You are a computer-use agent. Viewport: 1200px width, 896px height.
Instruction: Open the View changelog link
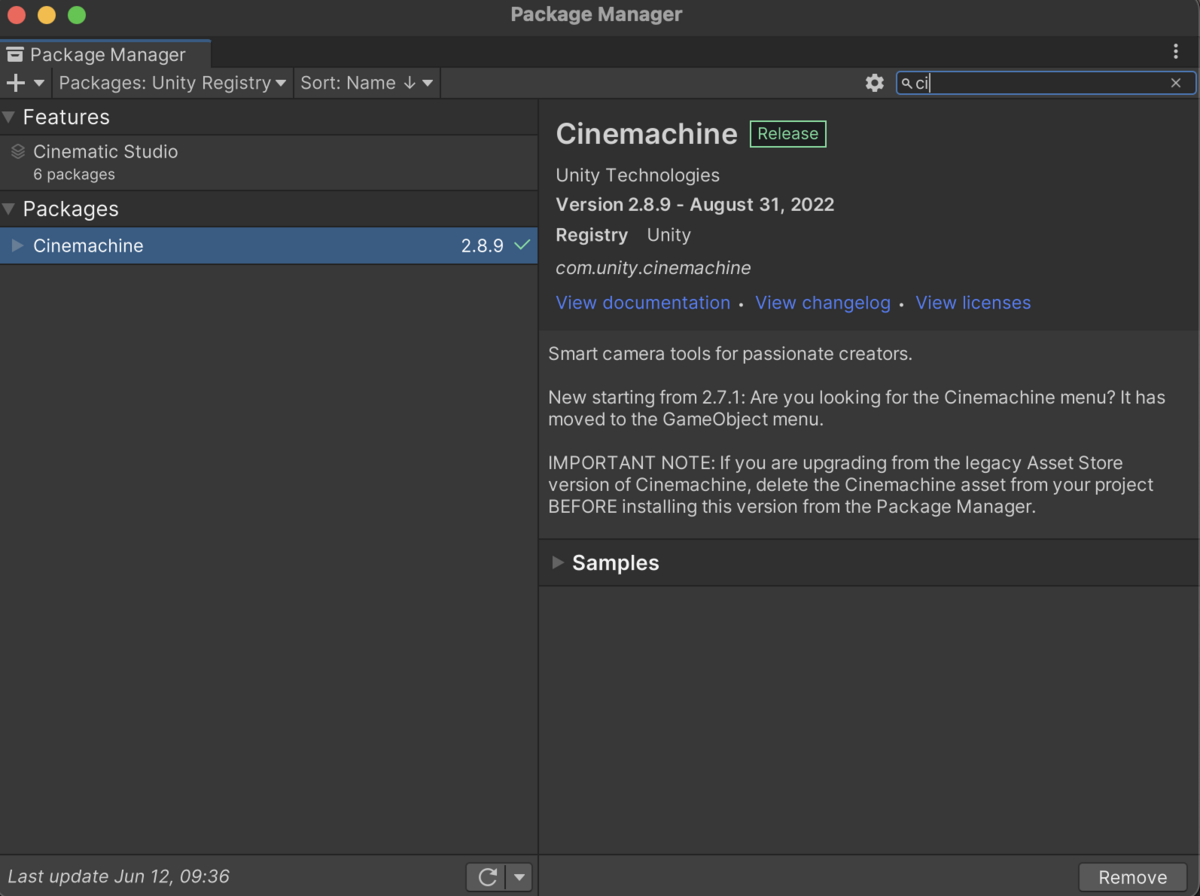pos(822,303)
